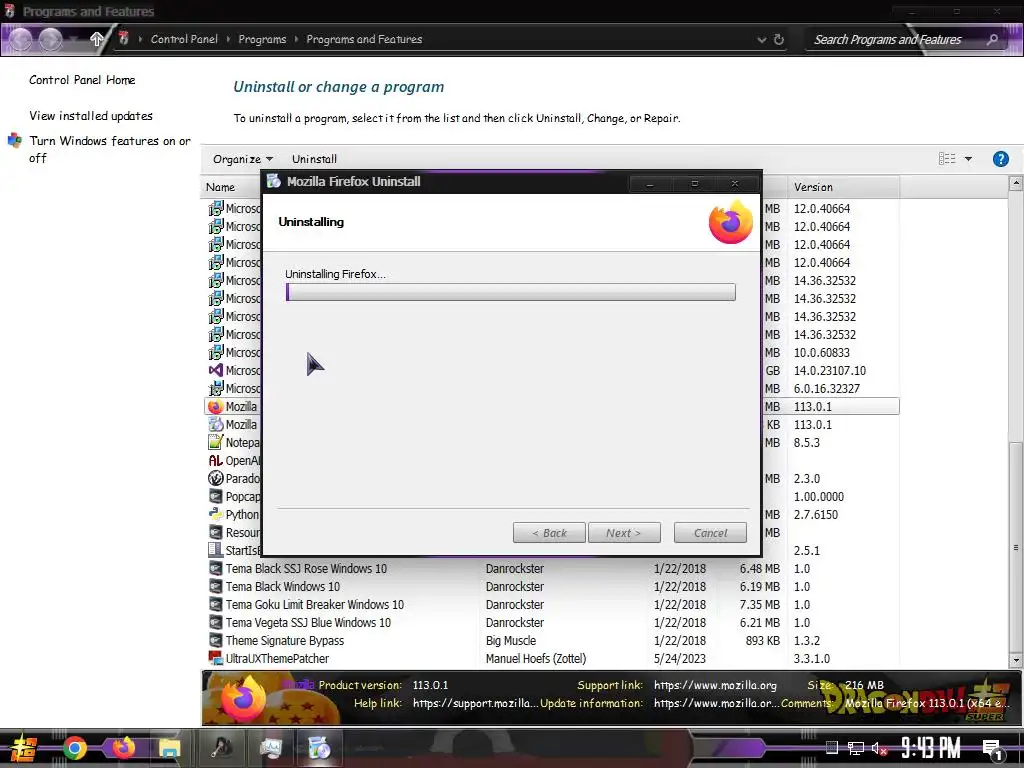Click the Uninstall toolbar button
The image size is (1024, 768).
314,159
